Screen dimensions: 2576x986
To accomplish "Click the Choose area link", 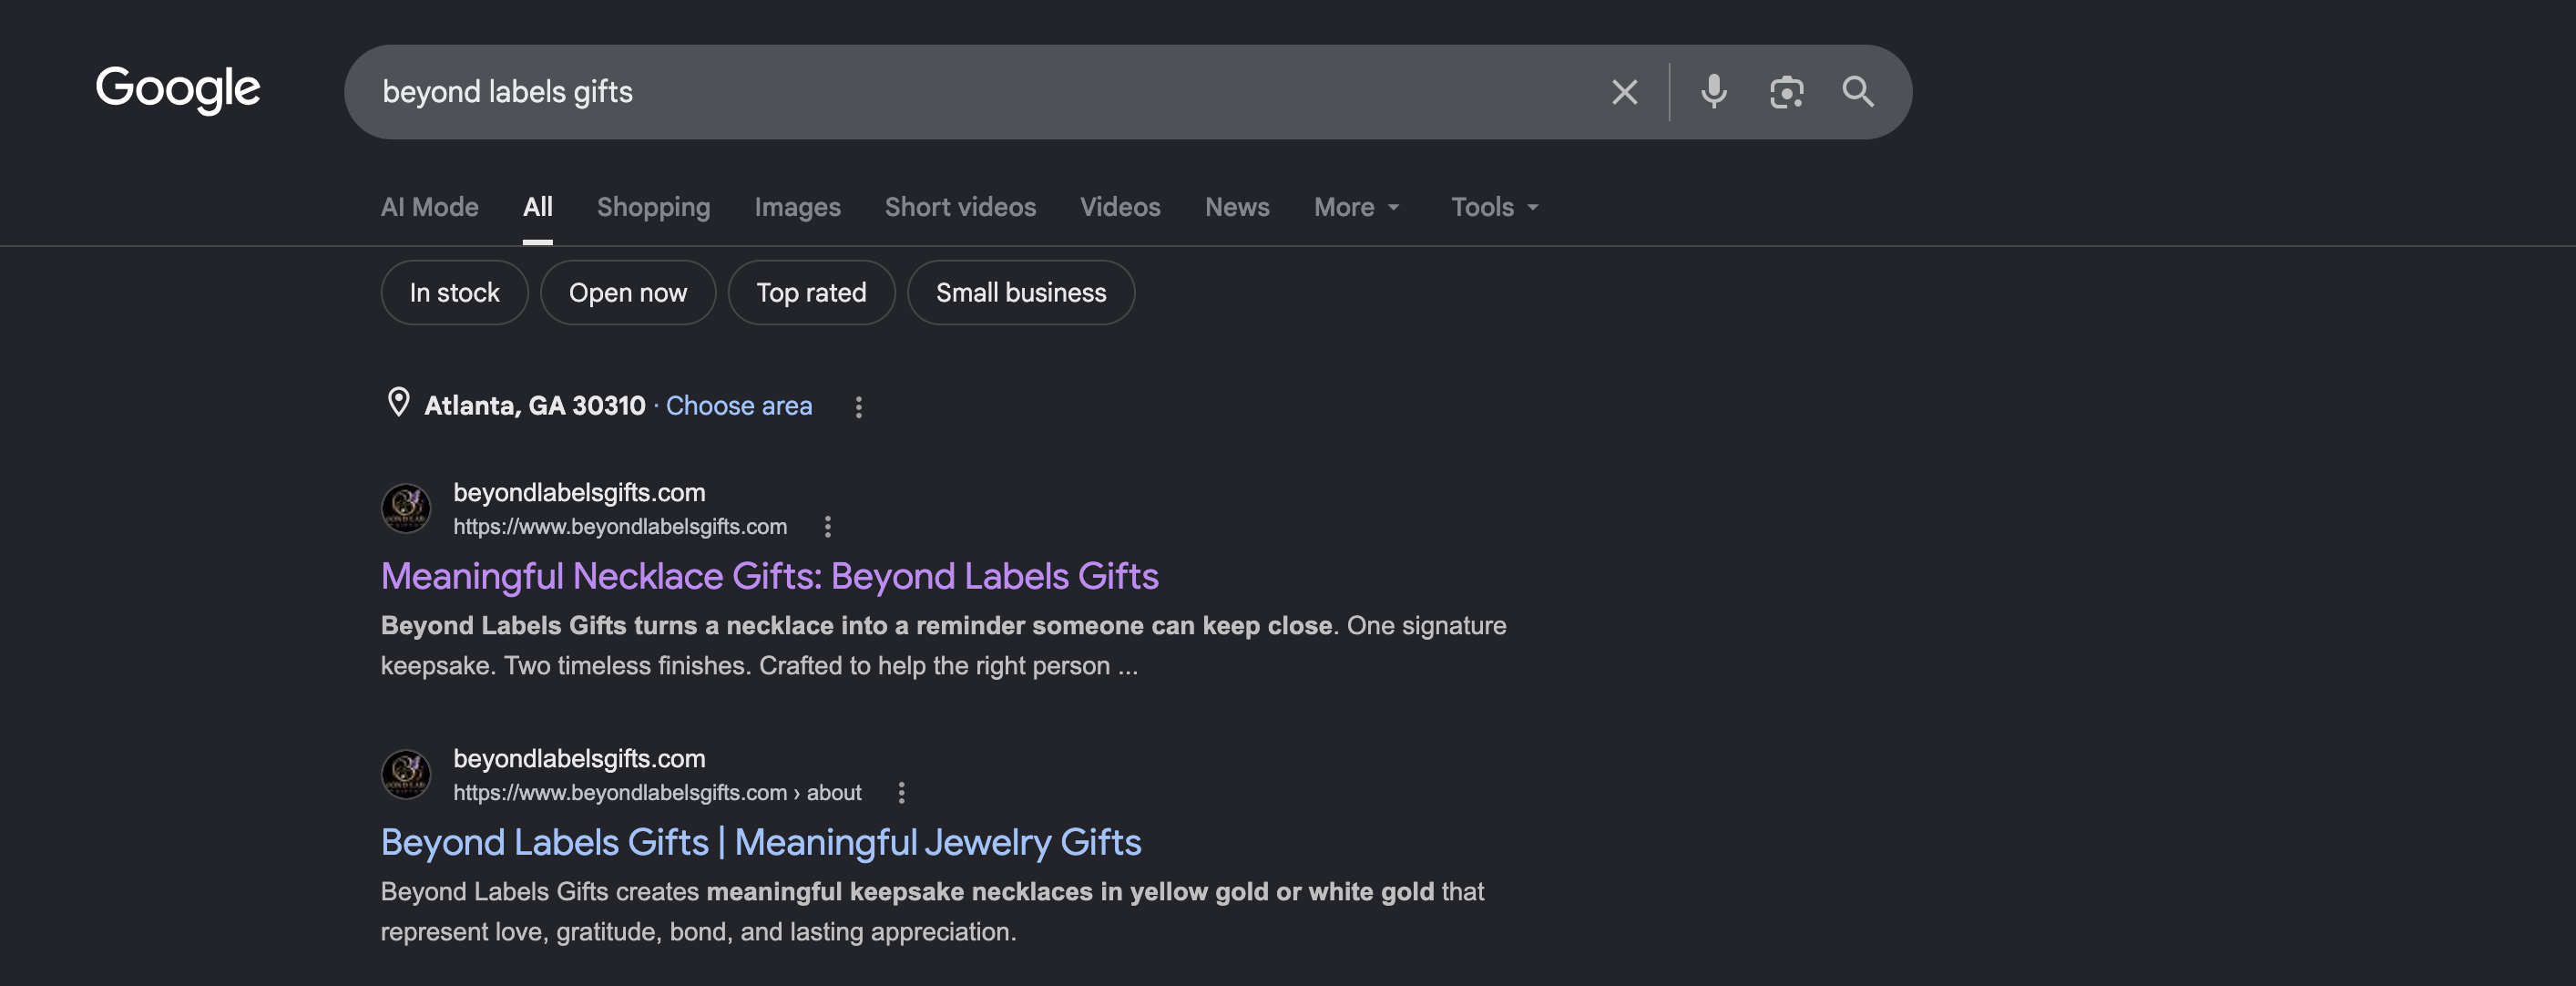I will (739, 406).
